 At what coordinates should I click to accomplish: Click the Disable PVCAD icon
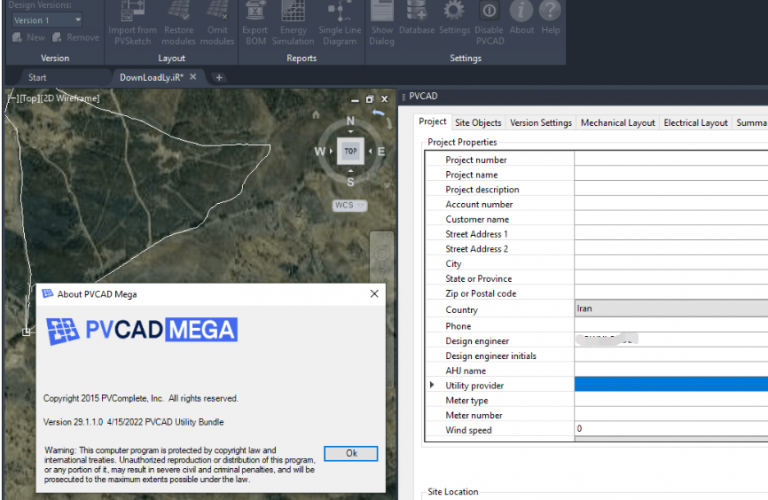(x=489, y=12)
